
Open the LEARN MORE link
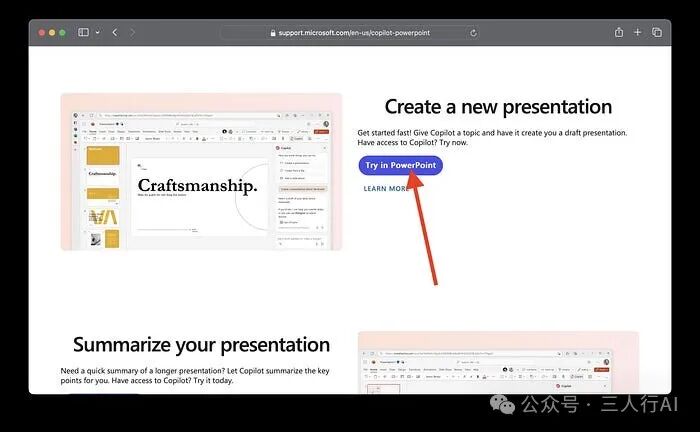click(386, 189)
